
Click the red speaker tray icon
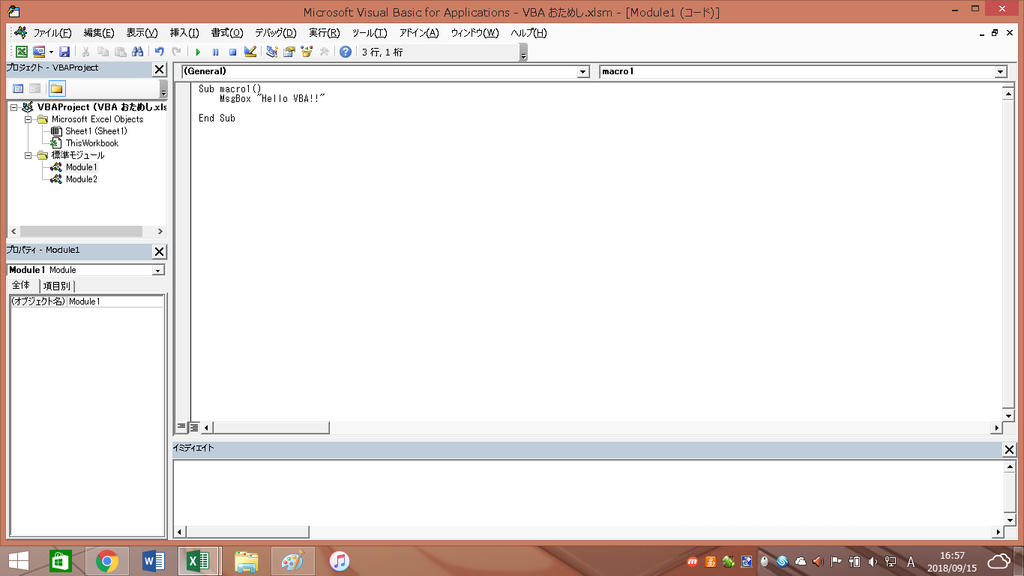(x=818, y=562)
